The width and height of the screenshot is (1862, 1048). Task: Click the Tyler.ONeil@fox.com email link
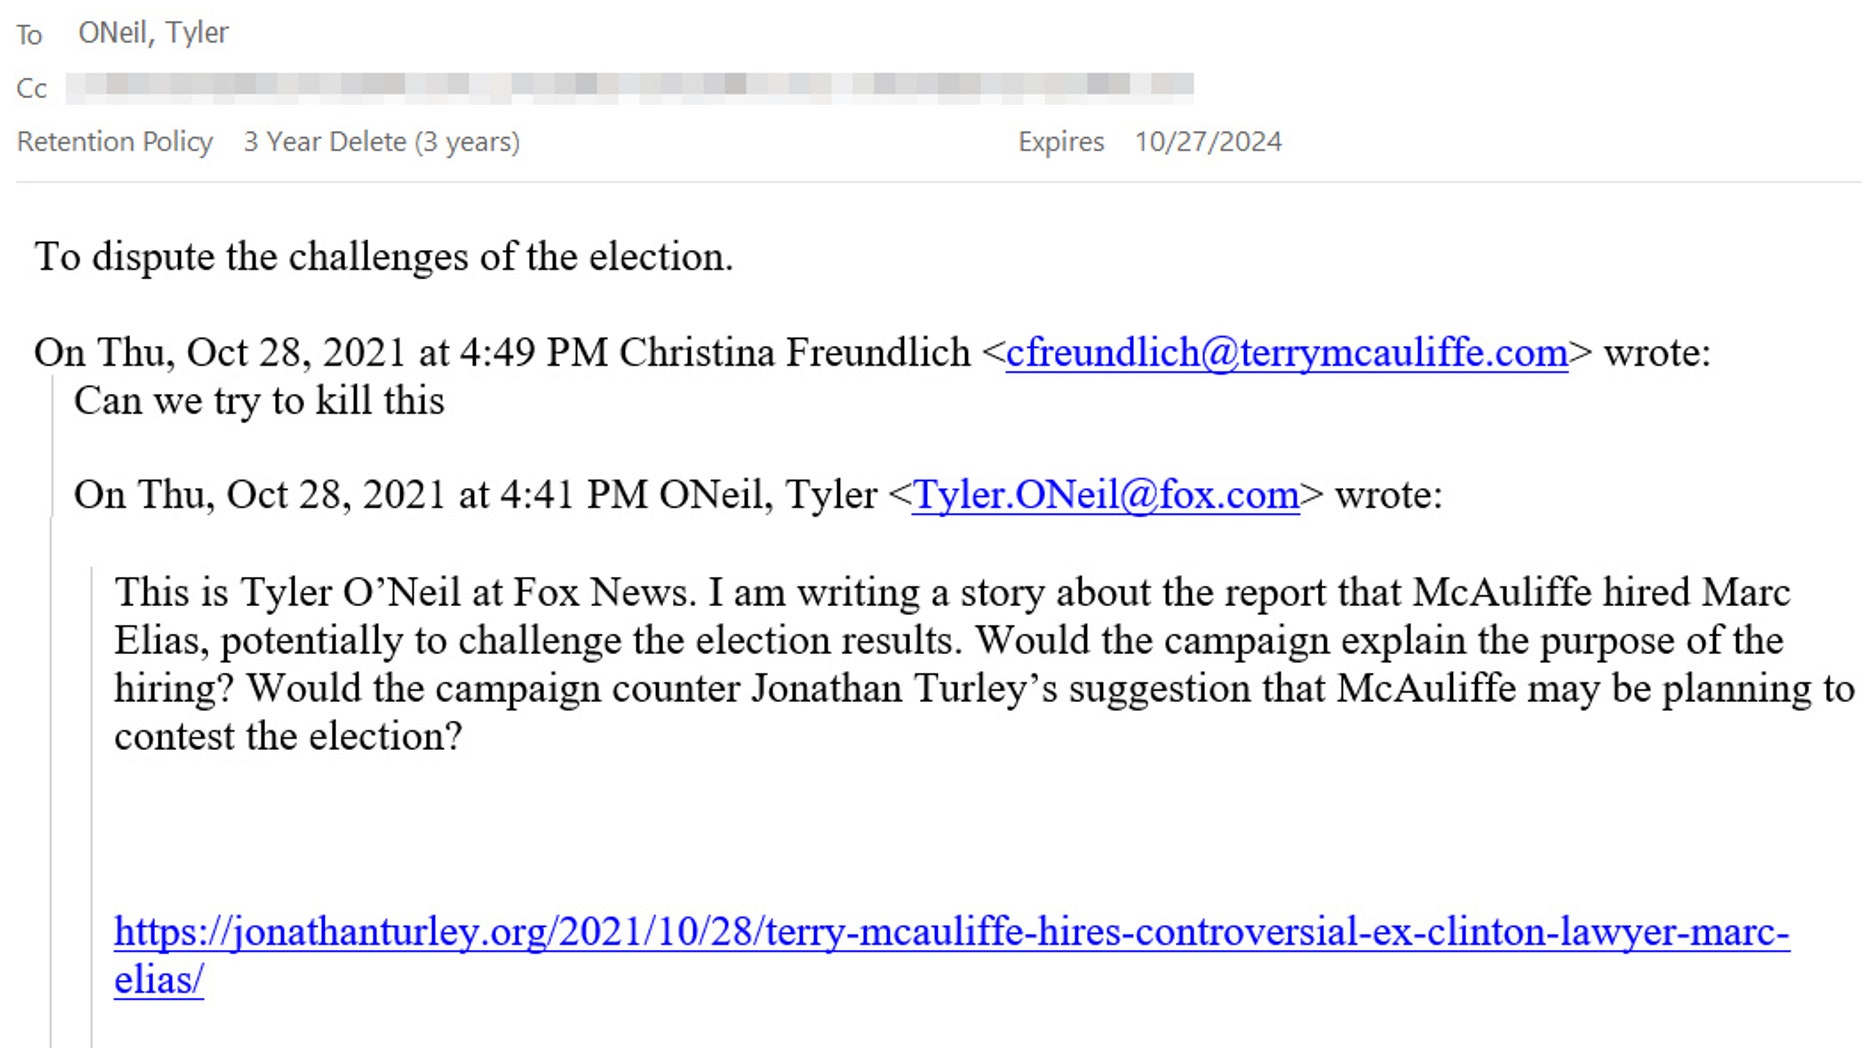pos(1105,495)
